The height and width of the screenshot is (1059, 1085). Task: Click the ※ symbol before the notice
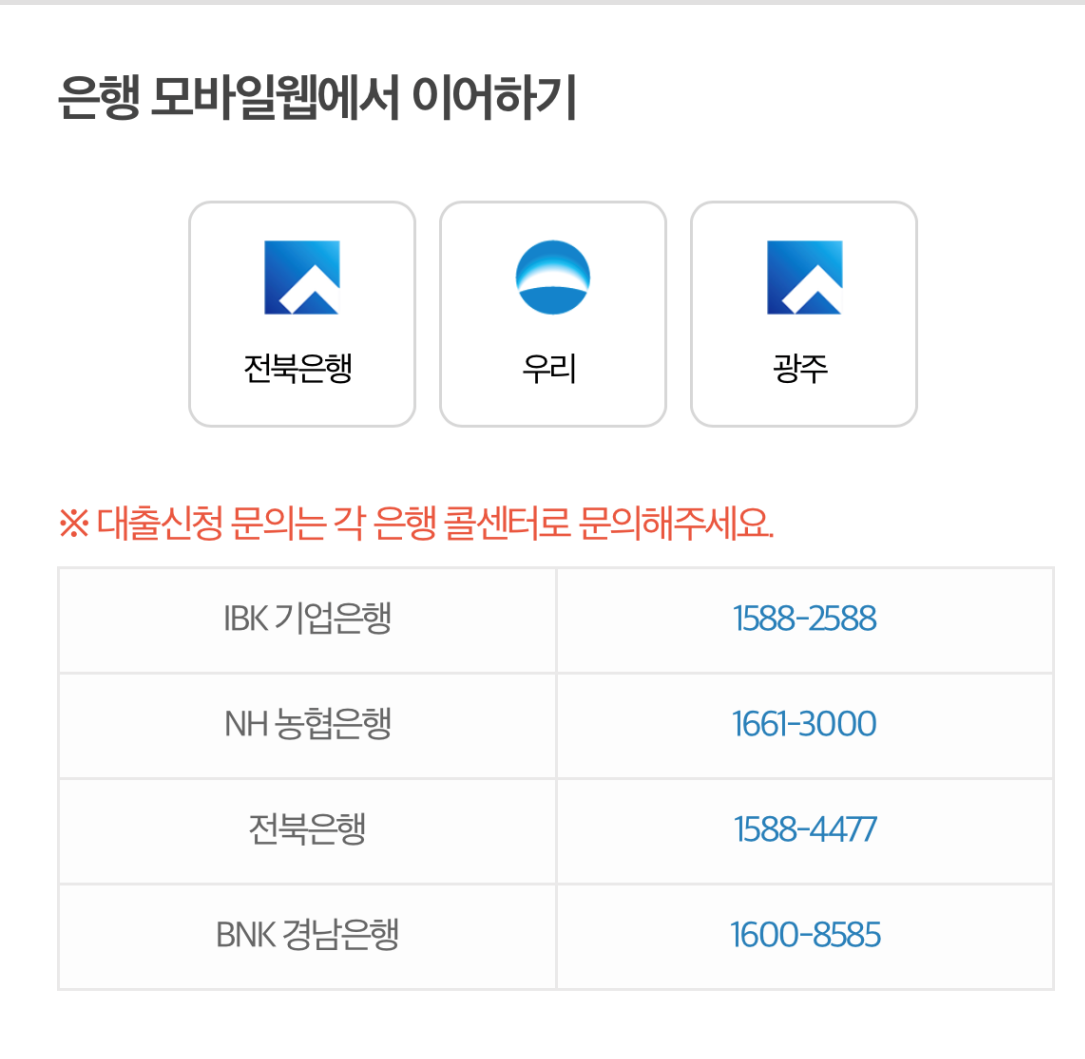coord(73,525)
